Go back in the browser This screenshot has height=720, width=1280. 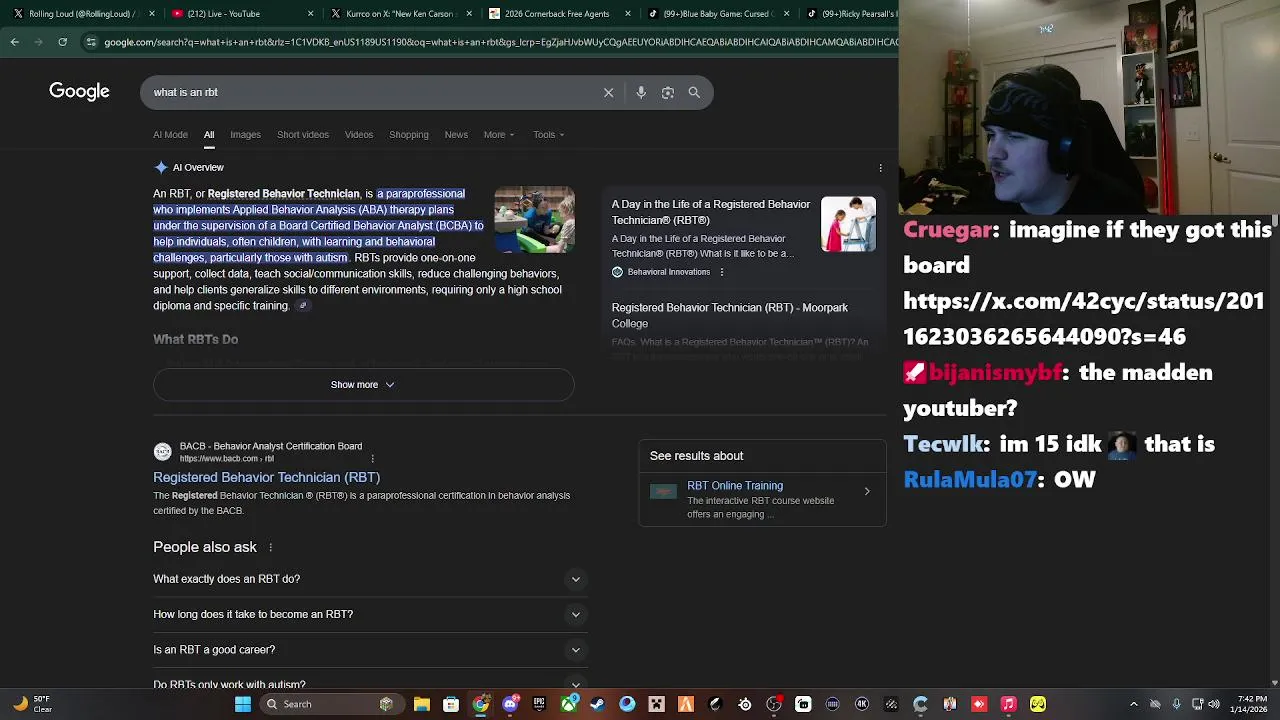pyautogui.click(x=14, y=42)
